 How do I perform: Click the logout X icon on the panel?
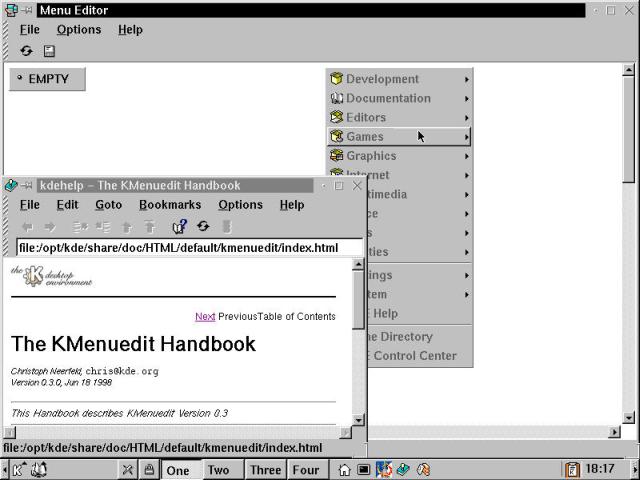129,469
